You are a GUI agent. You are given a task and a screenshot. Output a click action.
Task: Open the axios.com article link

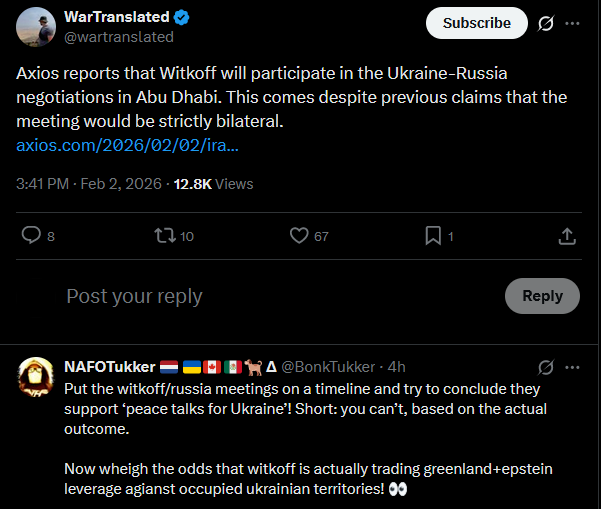pos(127,146)
